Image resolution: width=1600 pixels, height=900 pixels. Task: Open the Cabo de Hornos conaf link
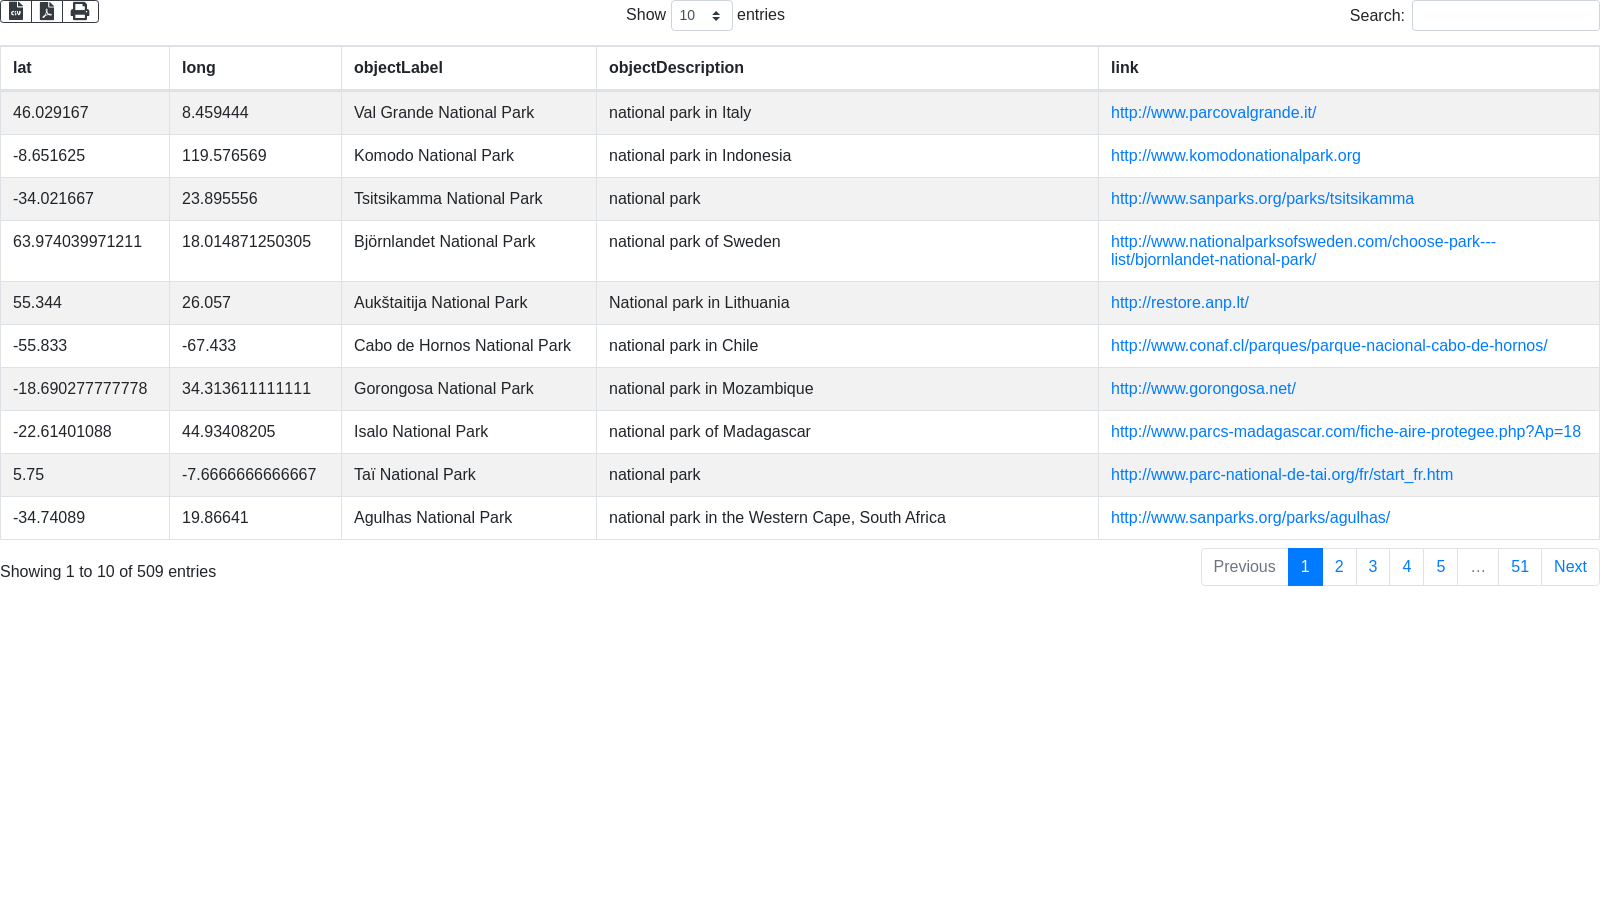1328,346
